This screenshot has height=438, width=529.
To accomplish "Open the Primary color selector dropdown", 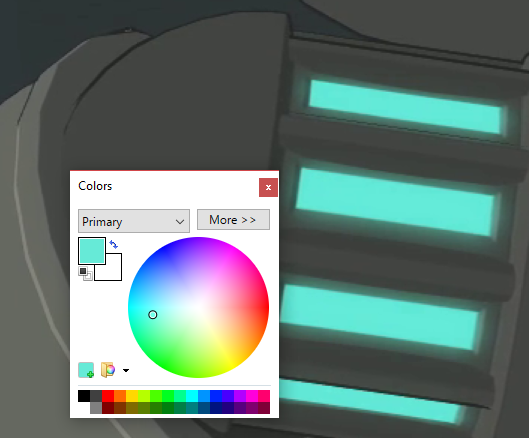I will [x=134, y=221].
